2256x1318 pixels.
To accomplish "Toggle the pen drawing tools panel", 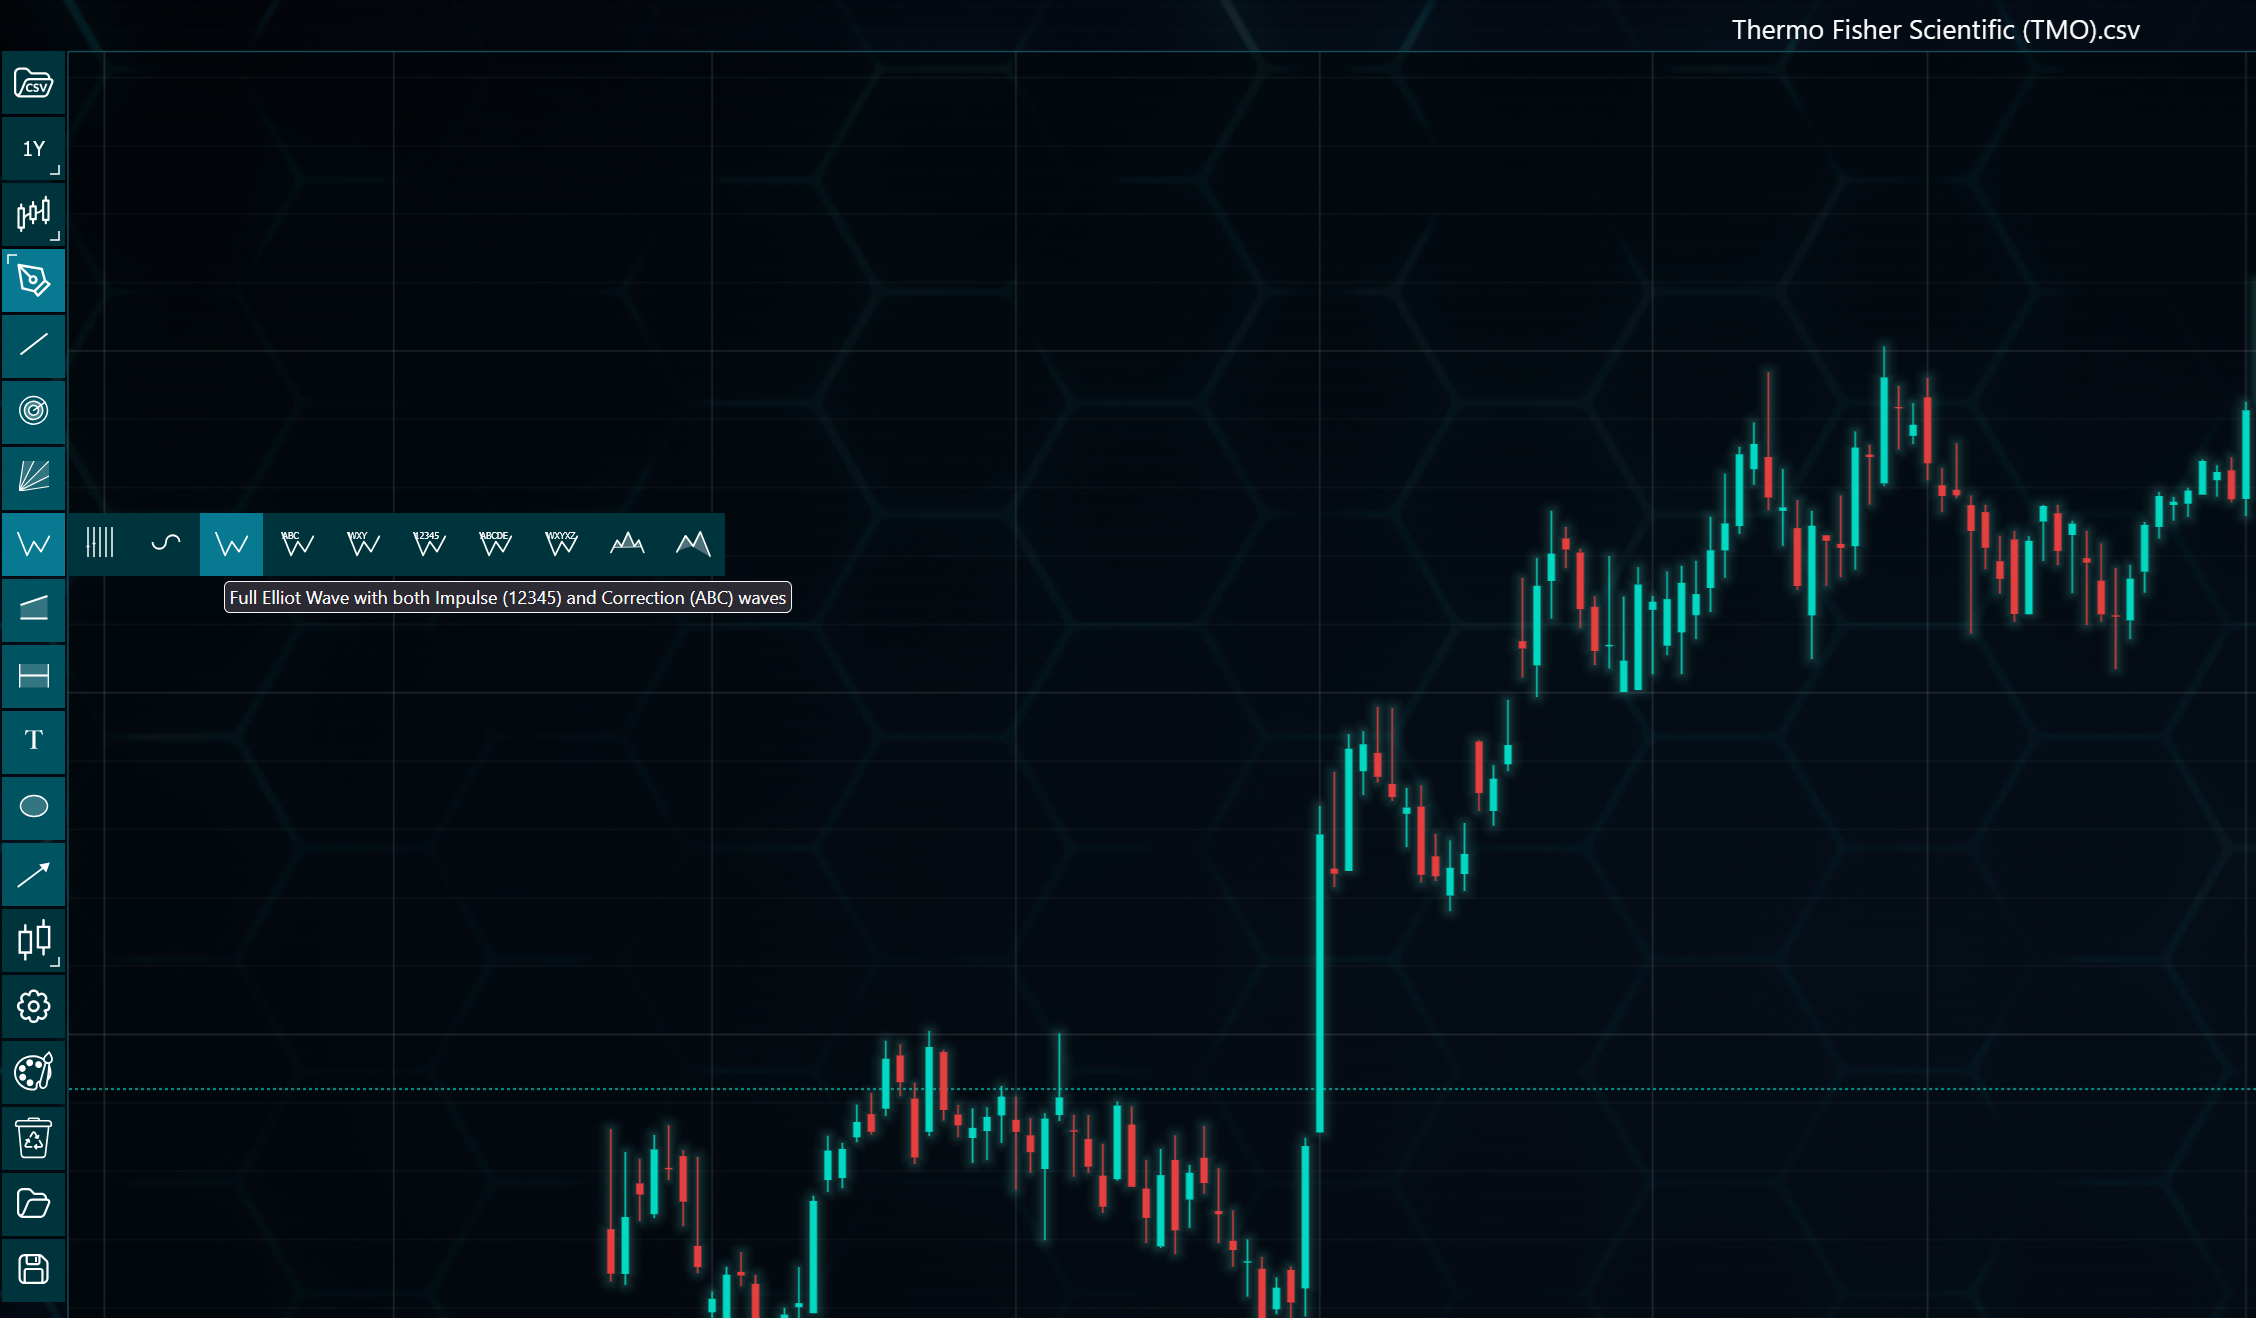I will [33, 281].
